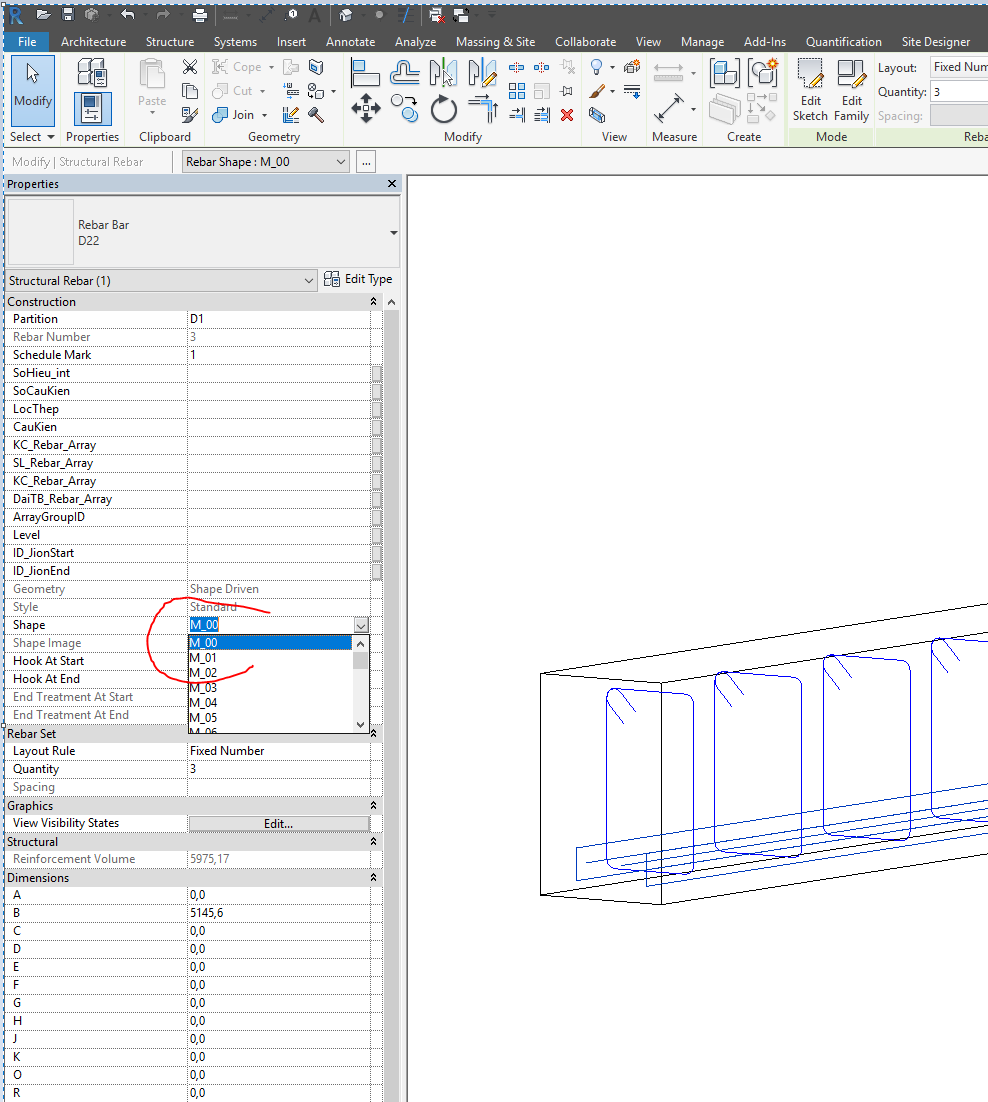
Task: Switch to the Structure tab
Action: pyautogui.click(x=169, y=41)
